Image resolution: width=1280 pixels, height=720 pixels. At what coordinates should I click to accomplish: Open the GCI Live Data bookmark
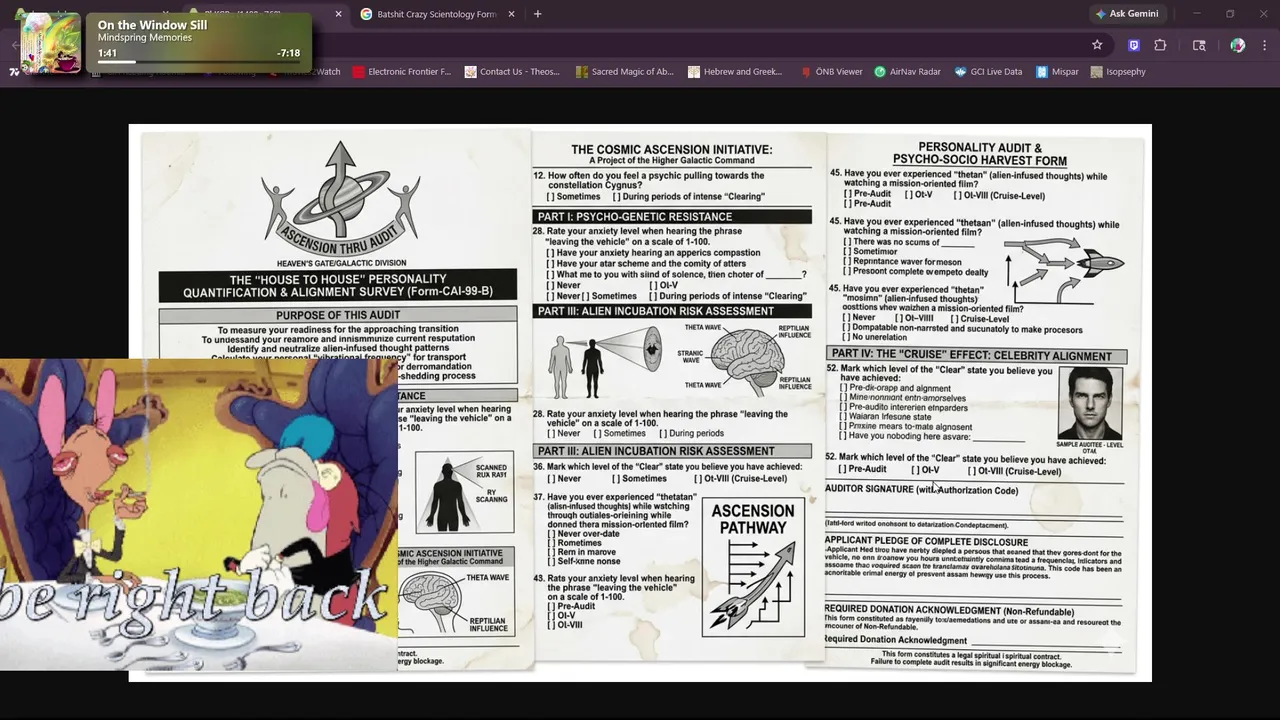989,72
